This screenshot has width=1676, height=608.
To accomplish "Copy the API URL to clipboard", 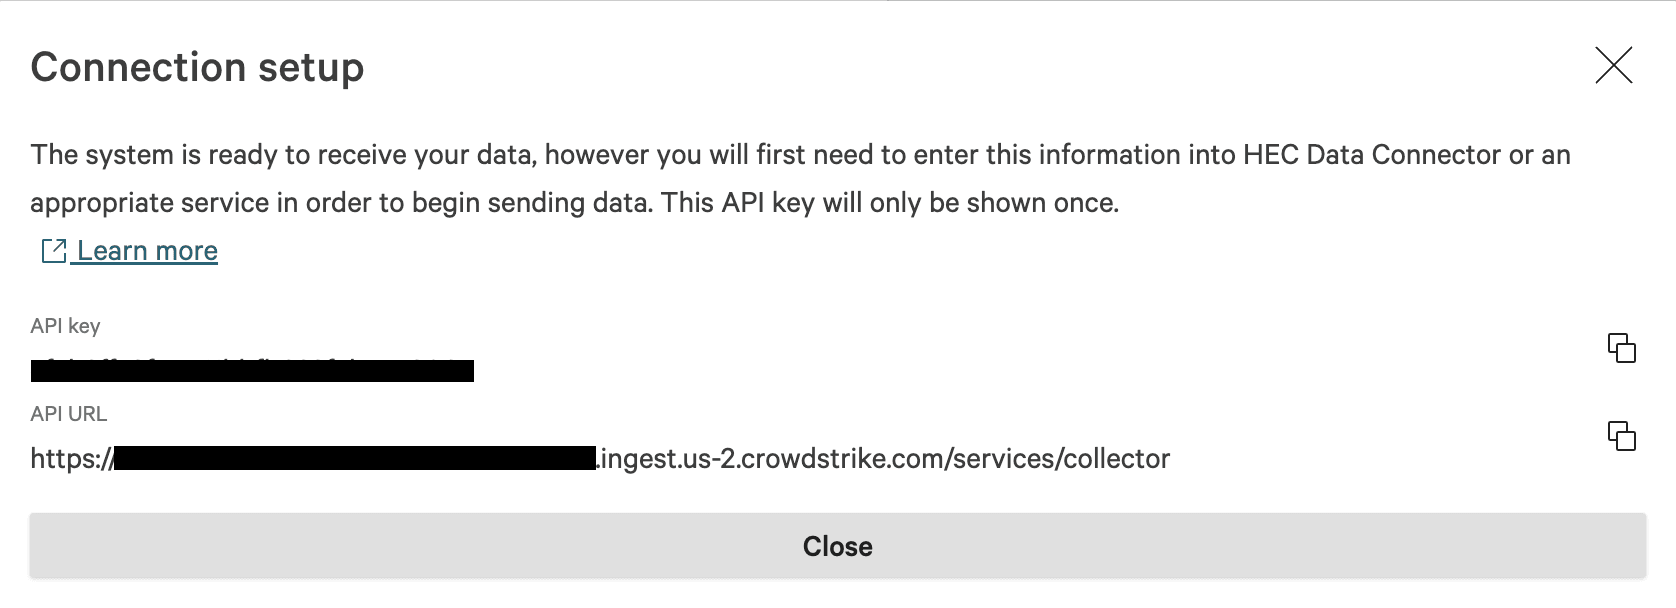I will 1621,436.
